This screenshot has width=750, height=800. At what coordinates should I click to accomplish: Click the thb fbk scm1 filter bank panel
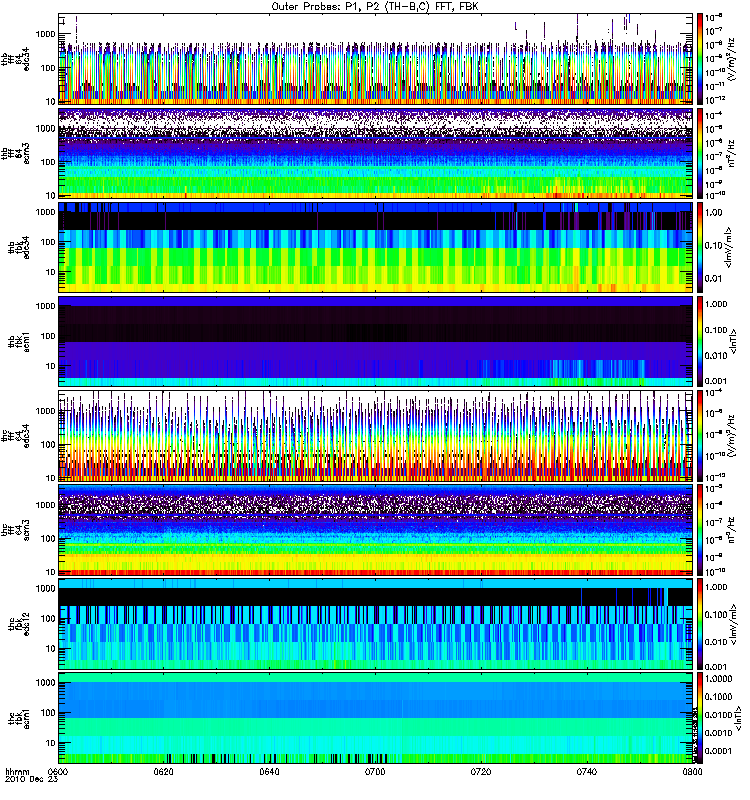pyautogui.click(x=376, y=341)
